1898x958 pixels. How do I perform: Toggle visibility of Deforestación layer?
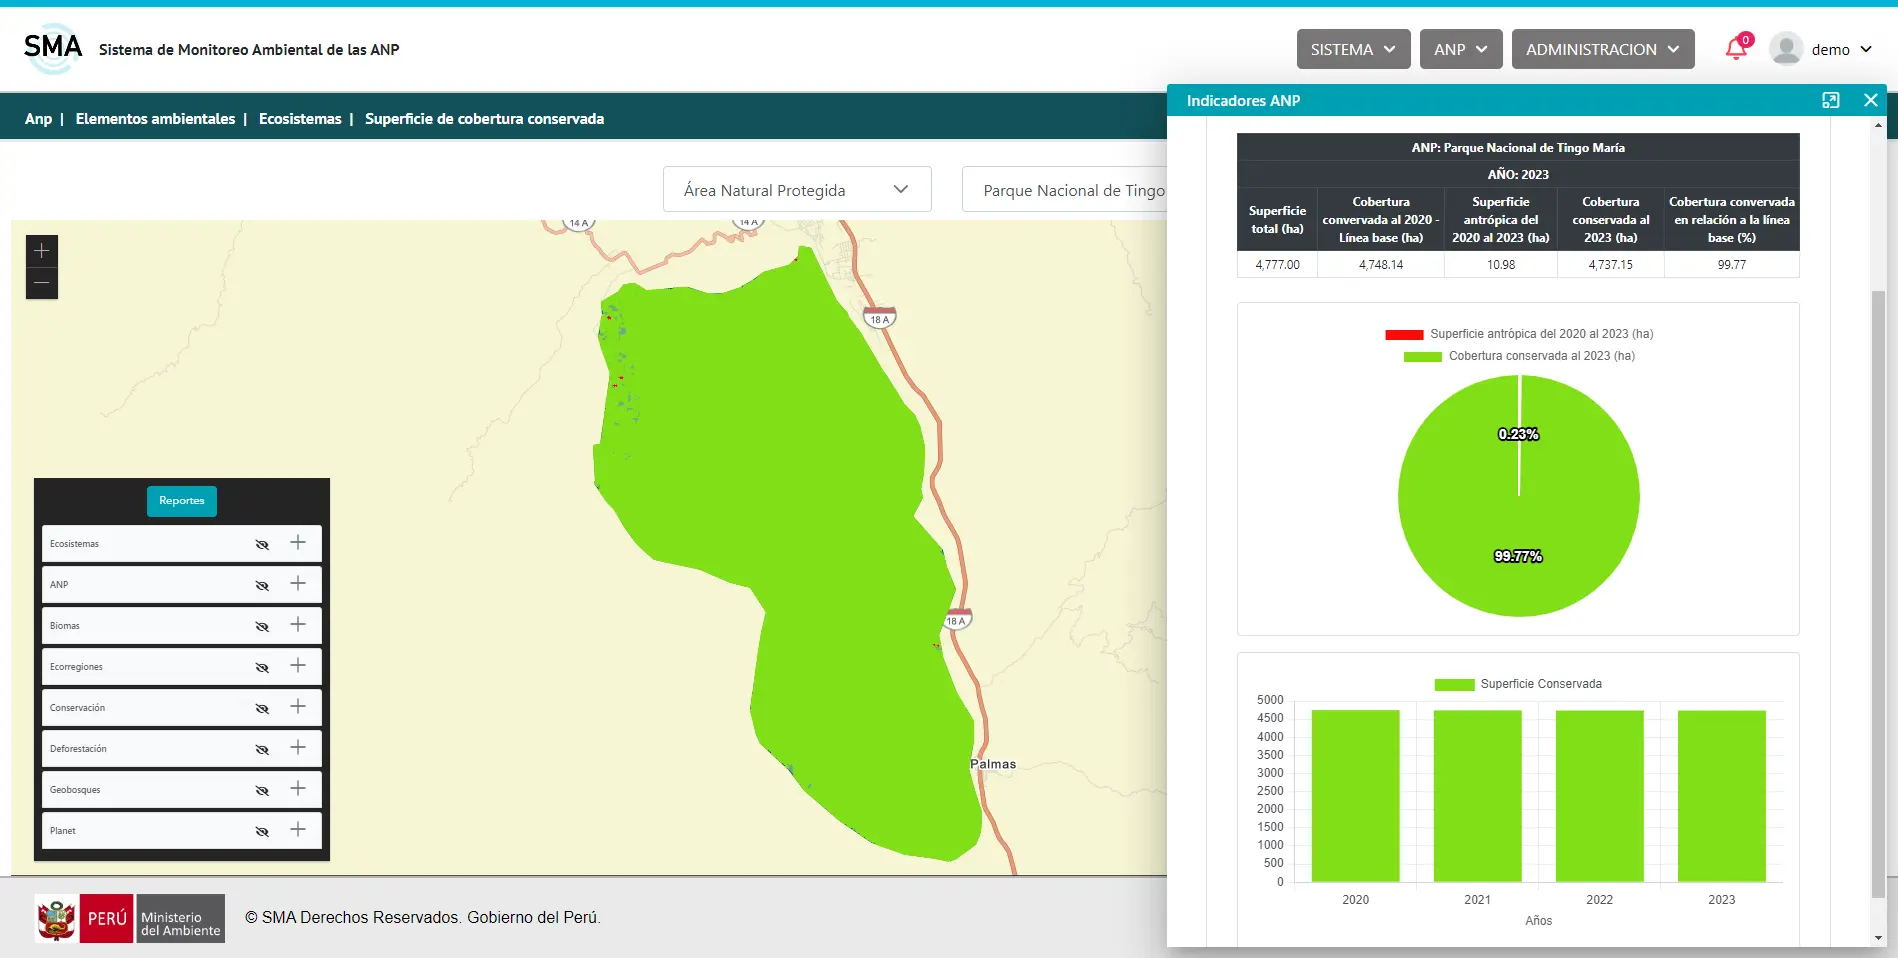(262, 749)
